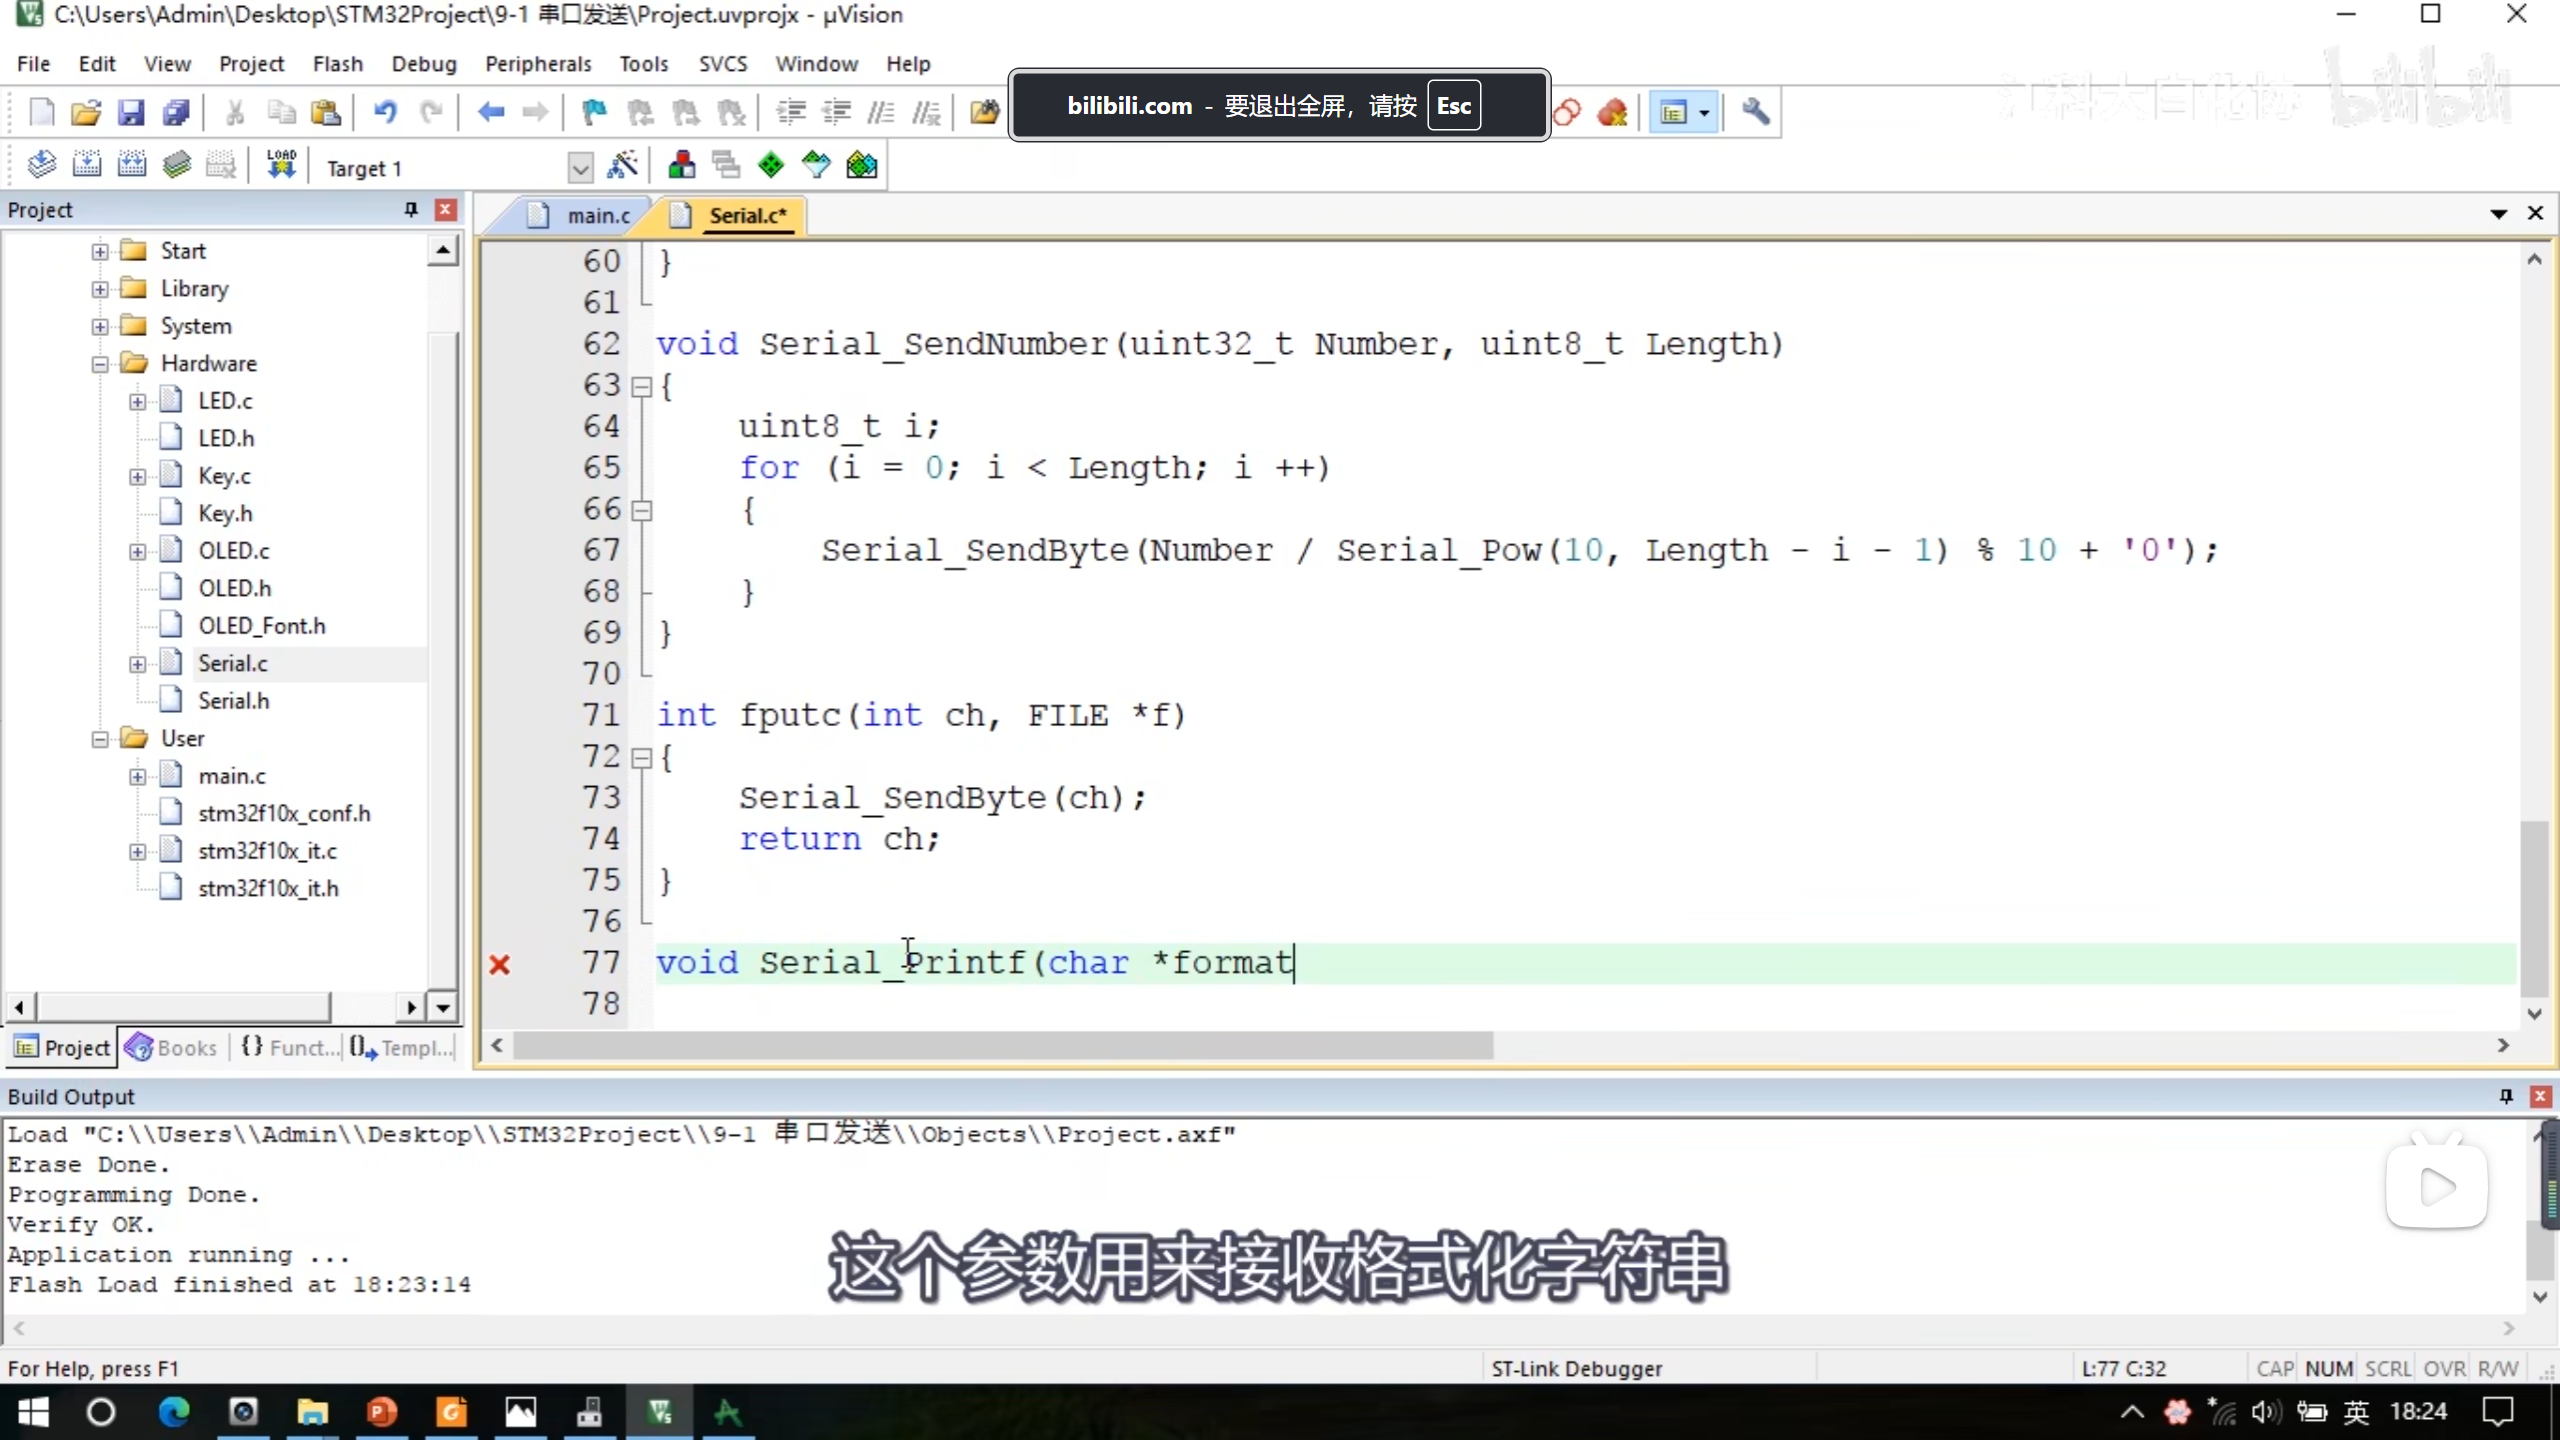Toggle pin on Build Output panel

coord(2506,1096)
